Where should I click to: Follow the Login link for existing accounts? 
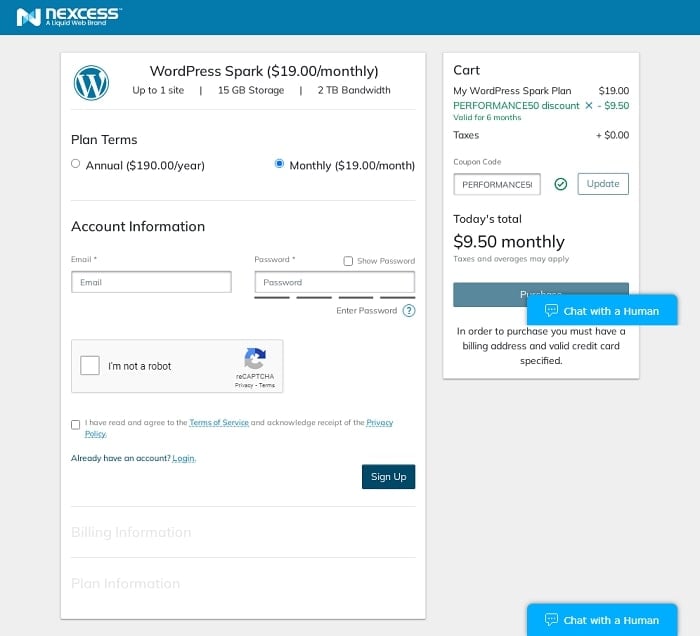click(x=184, y=458)
